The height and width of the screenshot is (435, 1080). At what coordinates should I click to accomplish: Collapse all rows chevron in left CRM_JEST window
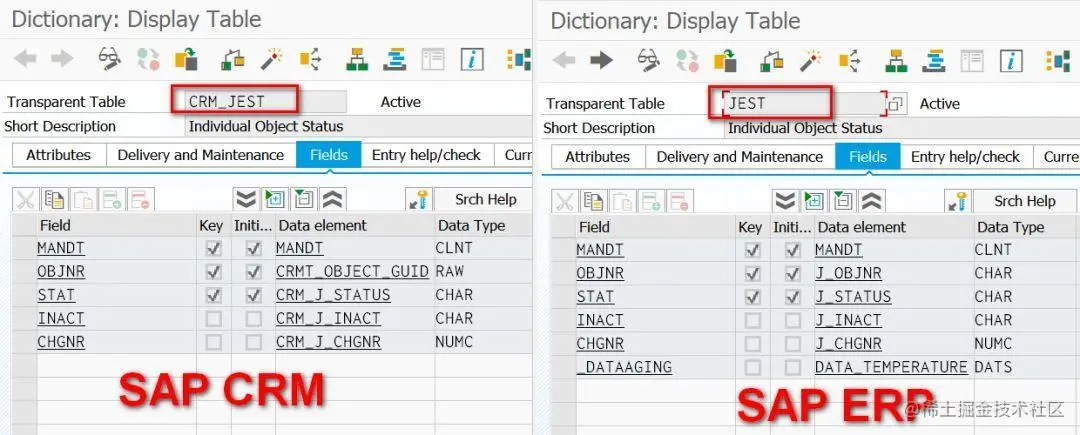pos(333,200)
